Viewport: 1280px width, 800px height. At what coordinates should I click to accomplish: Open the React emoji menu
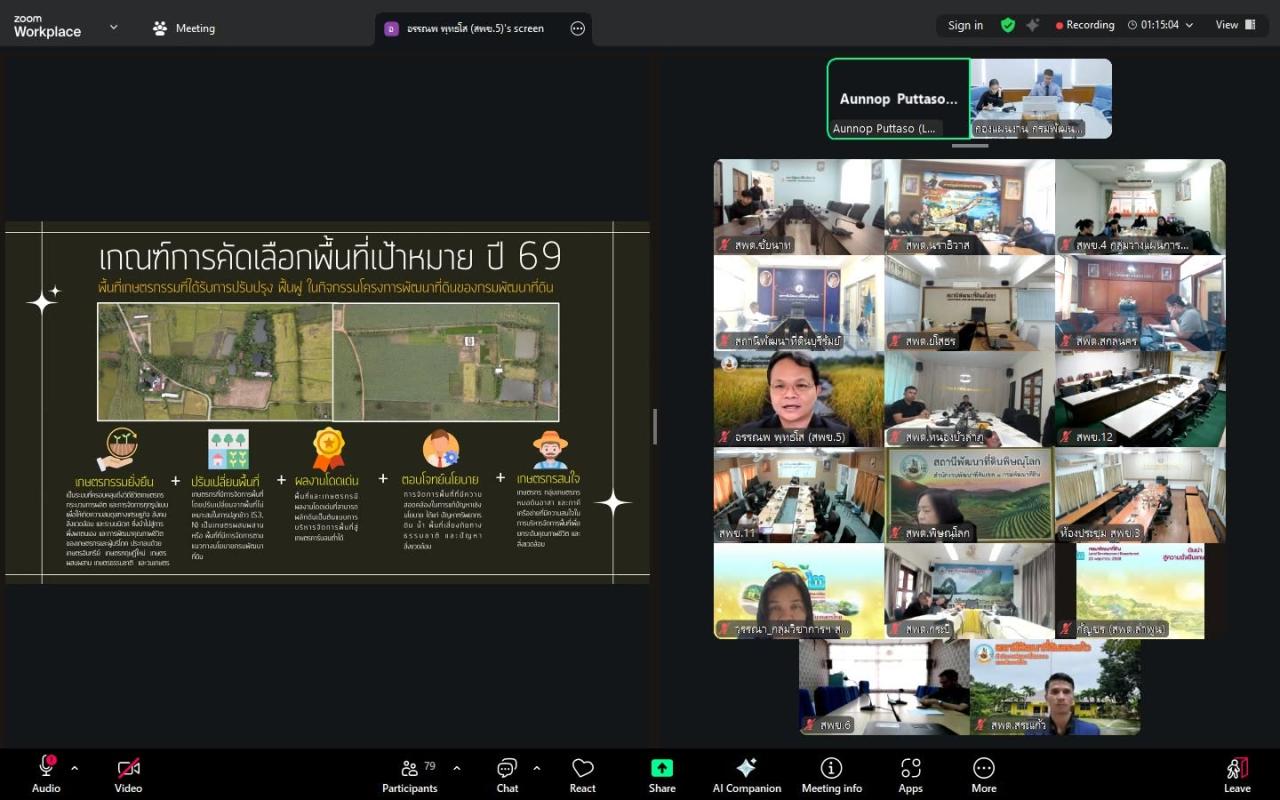pyautogui.click(x=583, y=775)
